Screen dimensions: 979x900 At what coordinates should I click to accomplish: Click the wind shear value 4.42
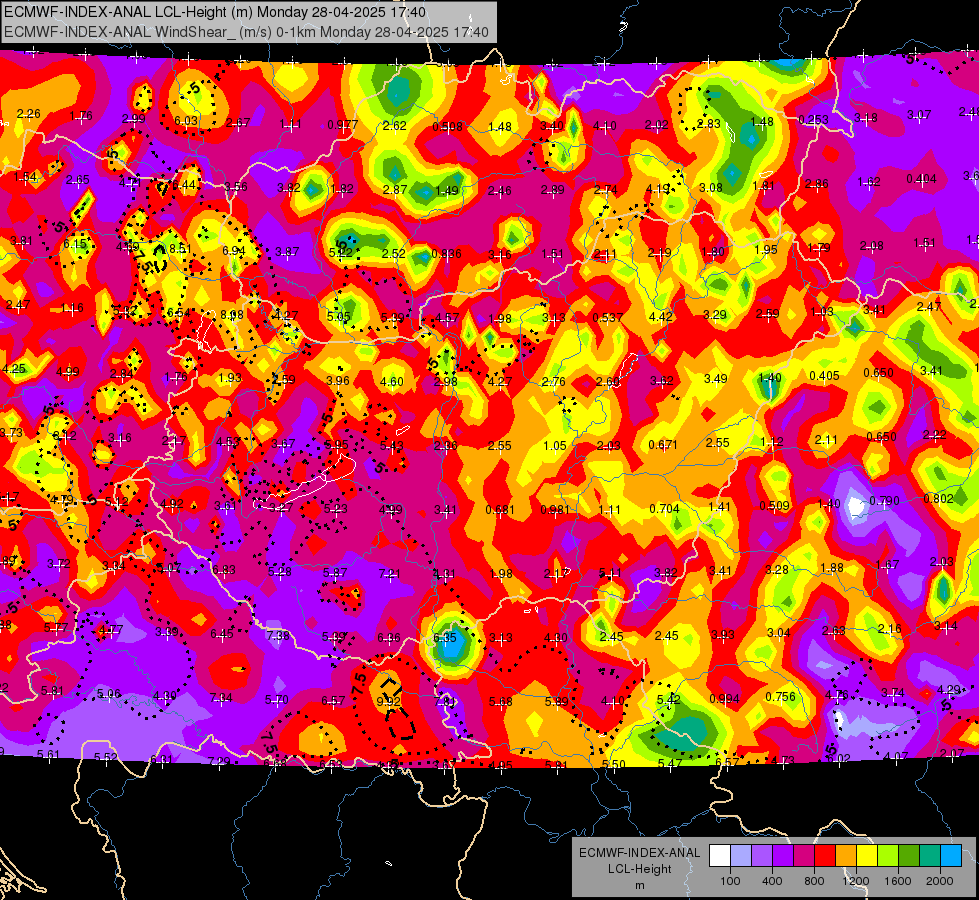pos(661,317)
